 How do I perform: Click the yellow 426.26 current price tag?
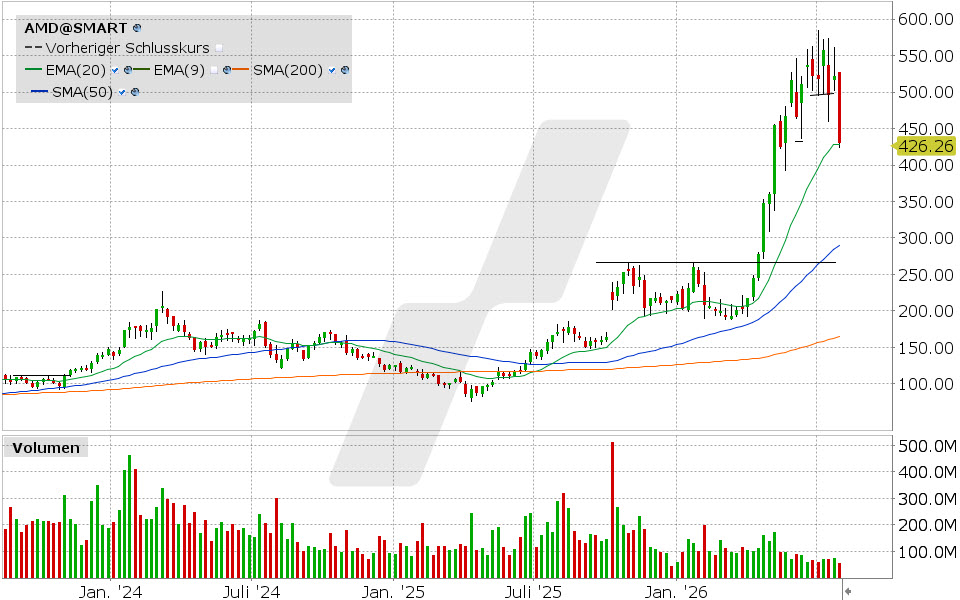pos(926,146)
